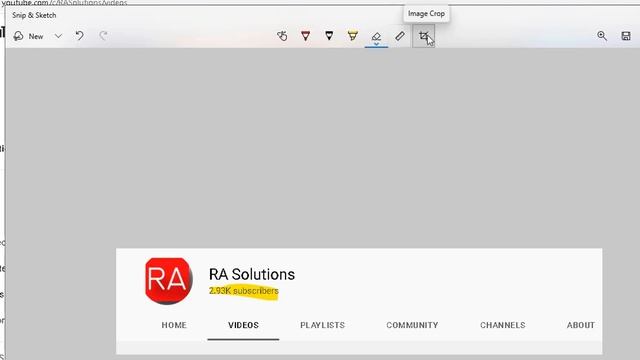
Task: Switch to the VIDEOS tab
Action: [x=243, y=325]
